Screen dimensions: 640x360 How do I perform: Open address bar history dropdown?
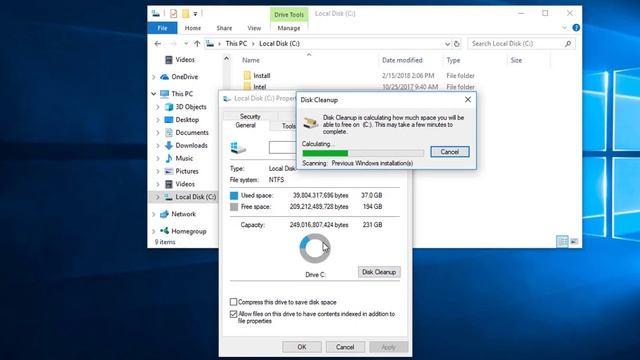coord(447,44)
